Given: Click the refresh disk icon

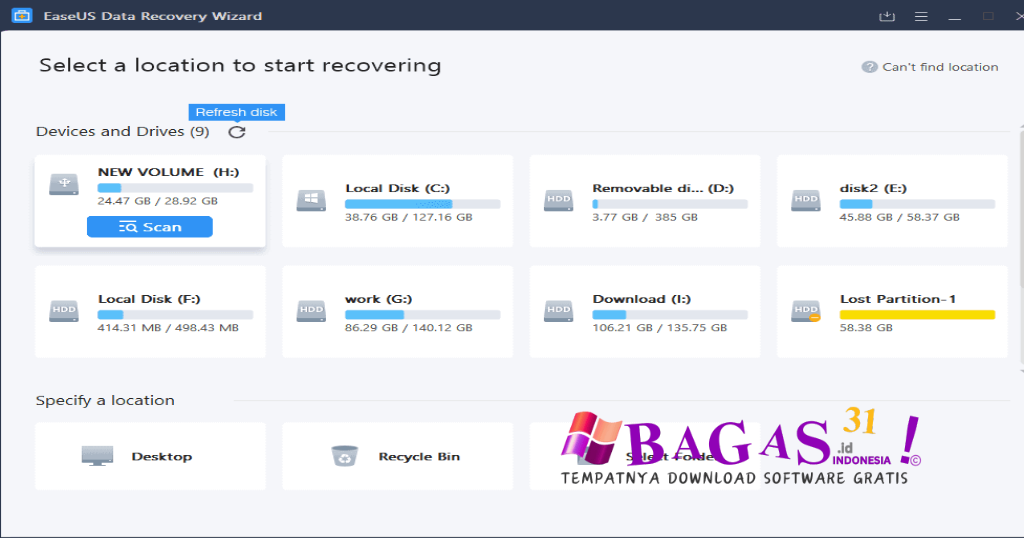Looking at the screenshot, I should (x=236, y=132).
